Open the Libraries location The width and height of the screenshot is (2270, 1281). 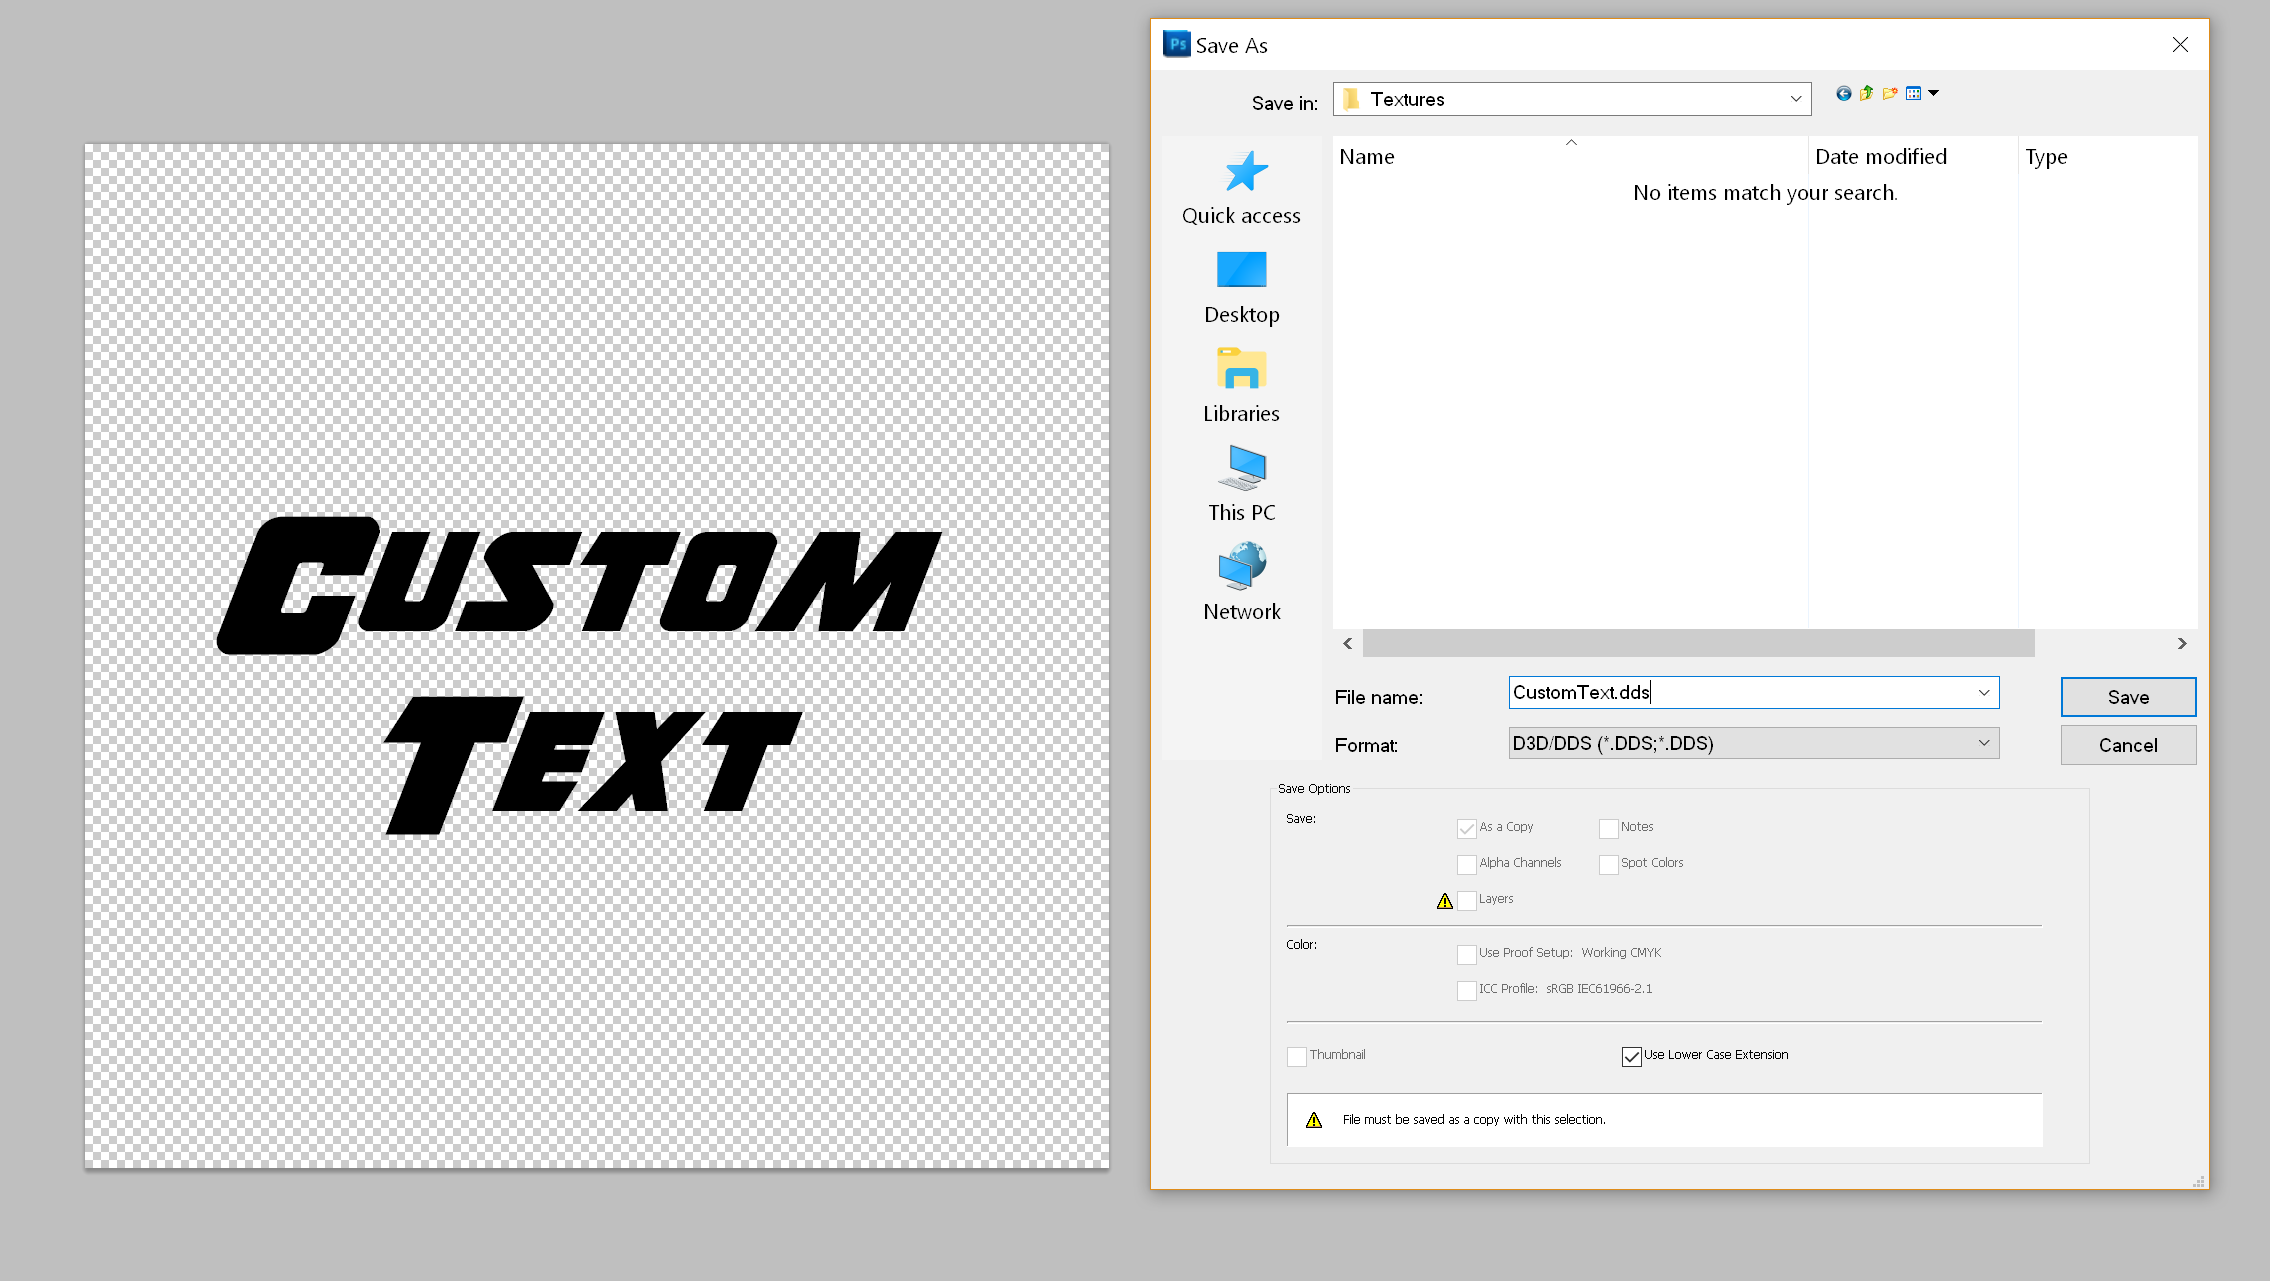coord(1241,387)
